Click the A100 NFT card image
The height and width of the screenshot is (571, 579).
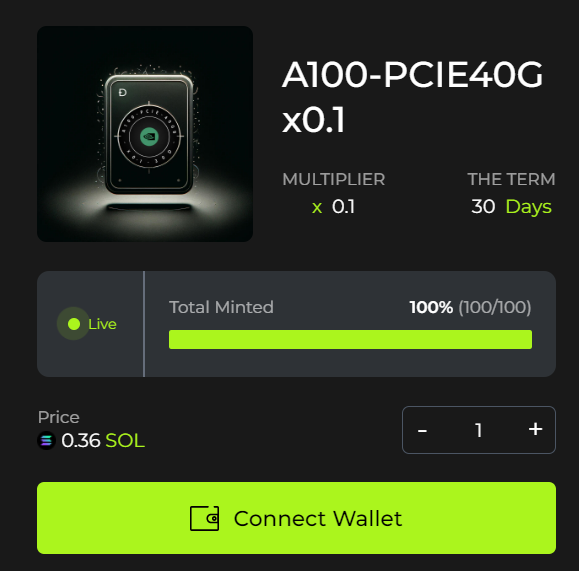click(x=145, y=134)
